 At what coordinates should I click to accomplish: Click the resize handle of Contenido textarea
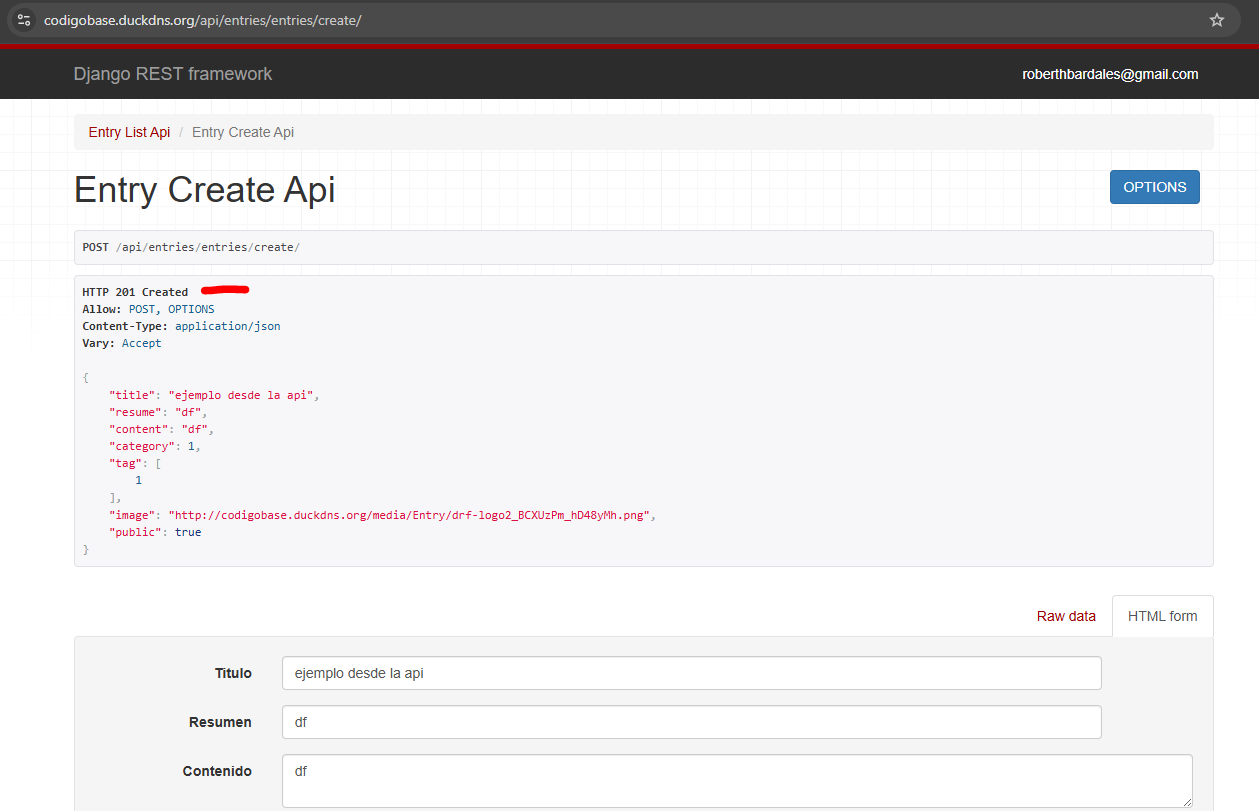[x=1186, y=801]
